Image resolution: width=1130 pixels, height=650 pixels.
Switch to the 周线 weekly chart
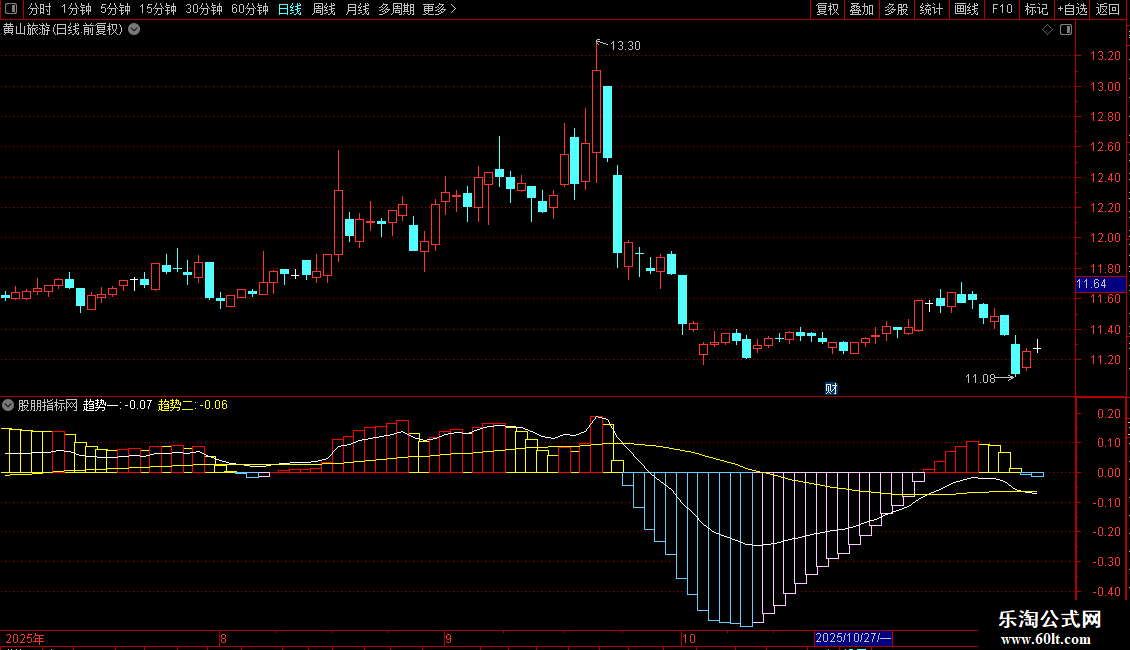point(324,9)
